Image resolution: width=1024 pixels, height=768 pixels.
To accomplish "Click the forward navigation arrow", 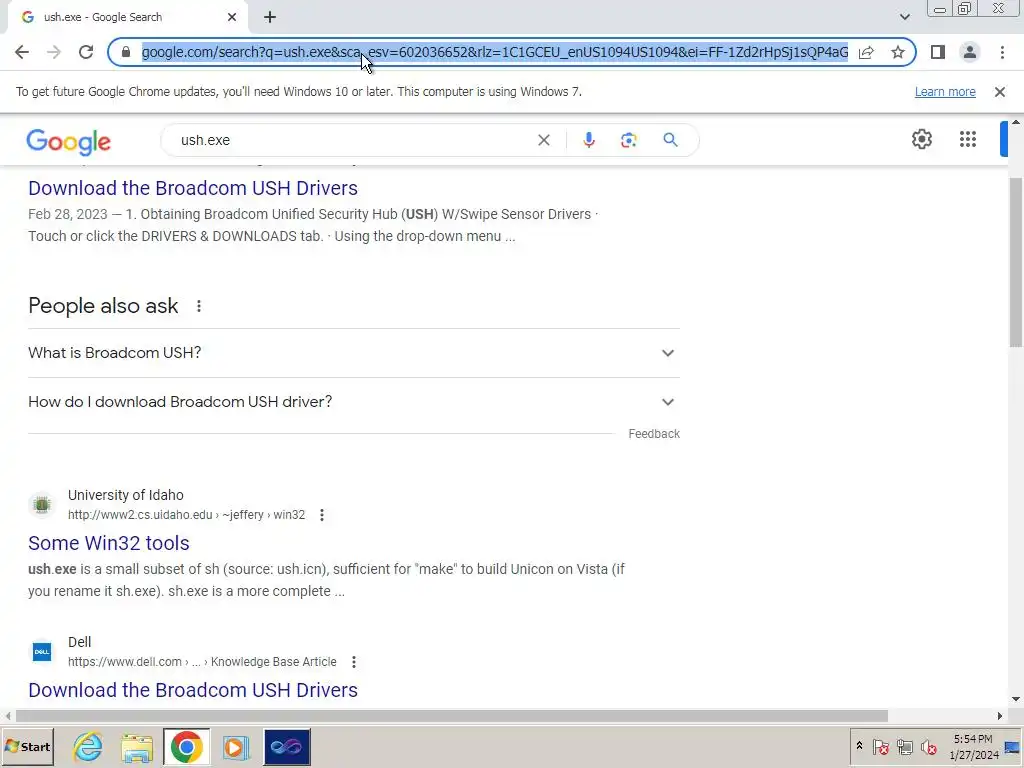I will (54, 52).
